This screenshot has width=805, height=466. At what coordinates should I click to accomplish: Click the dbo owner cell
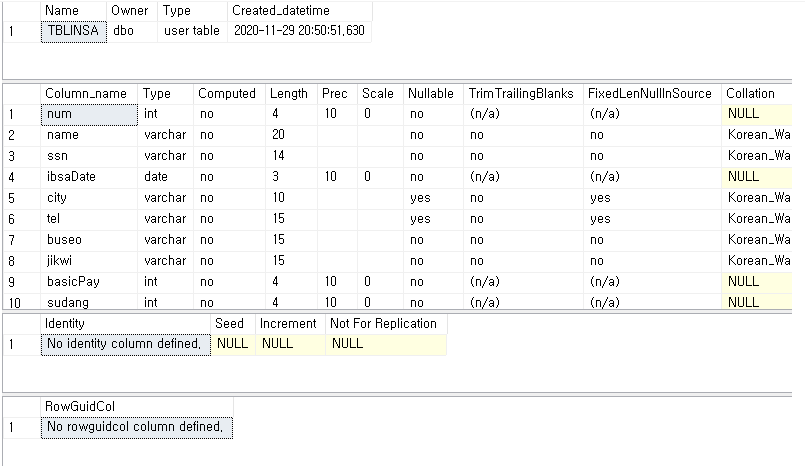(x=132, y=32)
